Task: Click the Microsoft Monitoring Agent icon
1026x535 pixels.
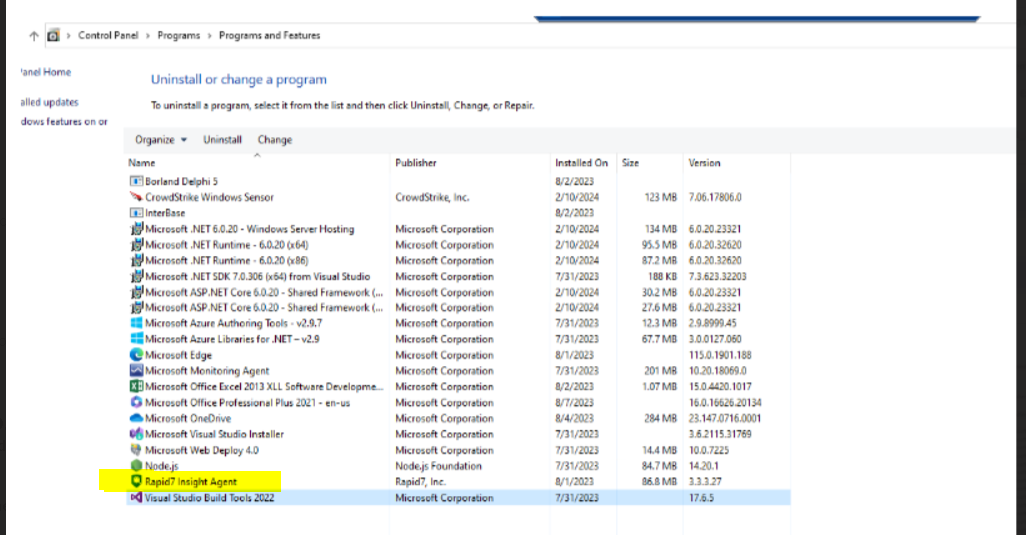Action: point(136,370)
